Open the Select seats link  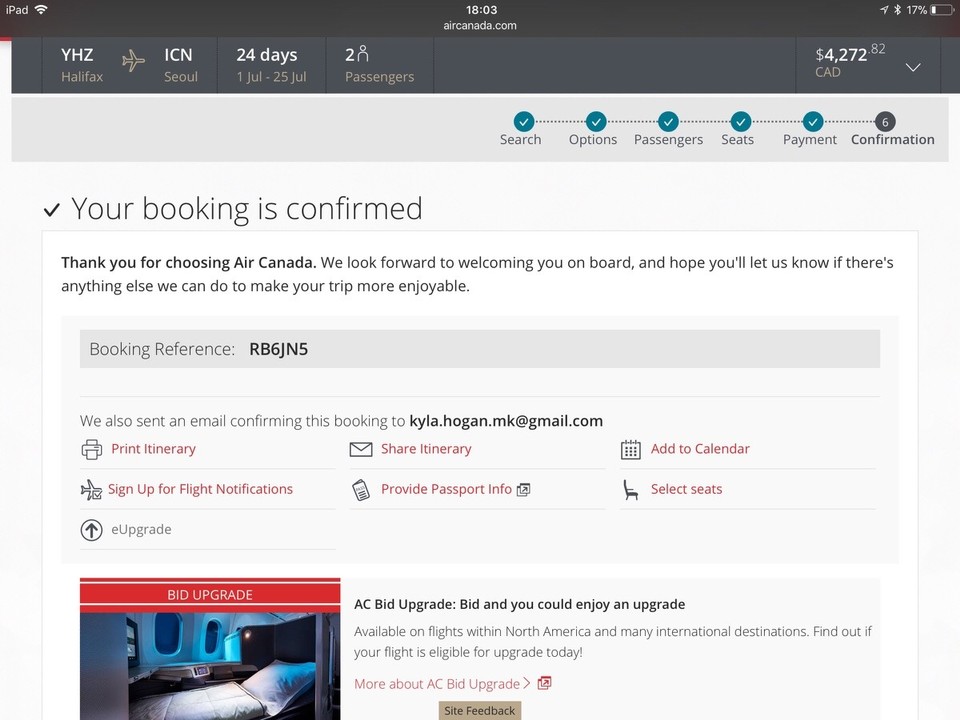tap(686, 489)
